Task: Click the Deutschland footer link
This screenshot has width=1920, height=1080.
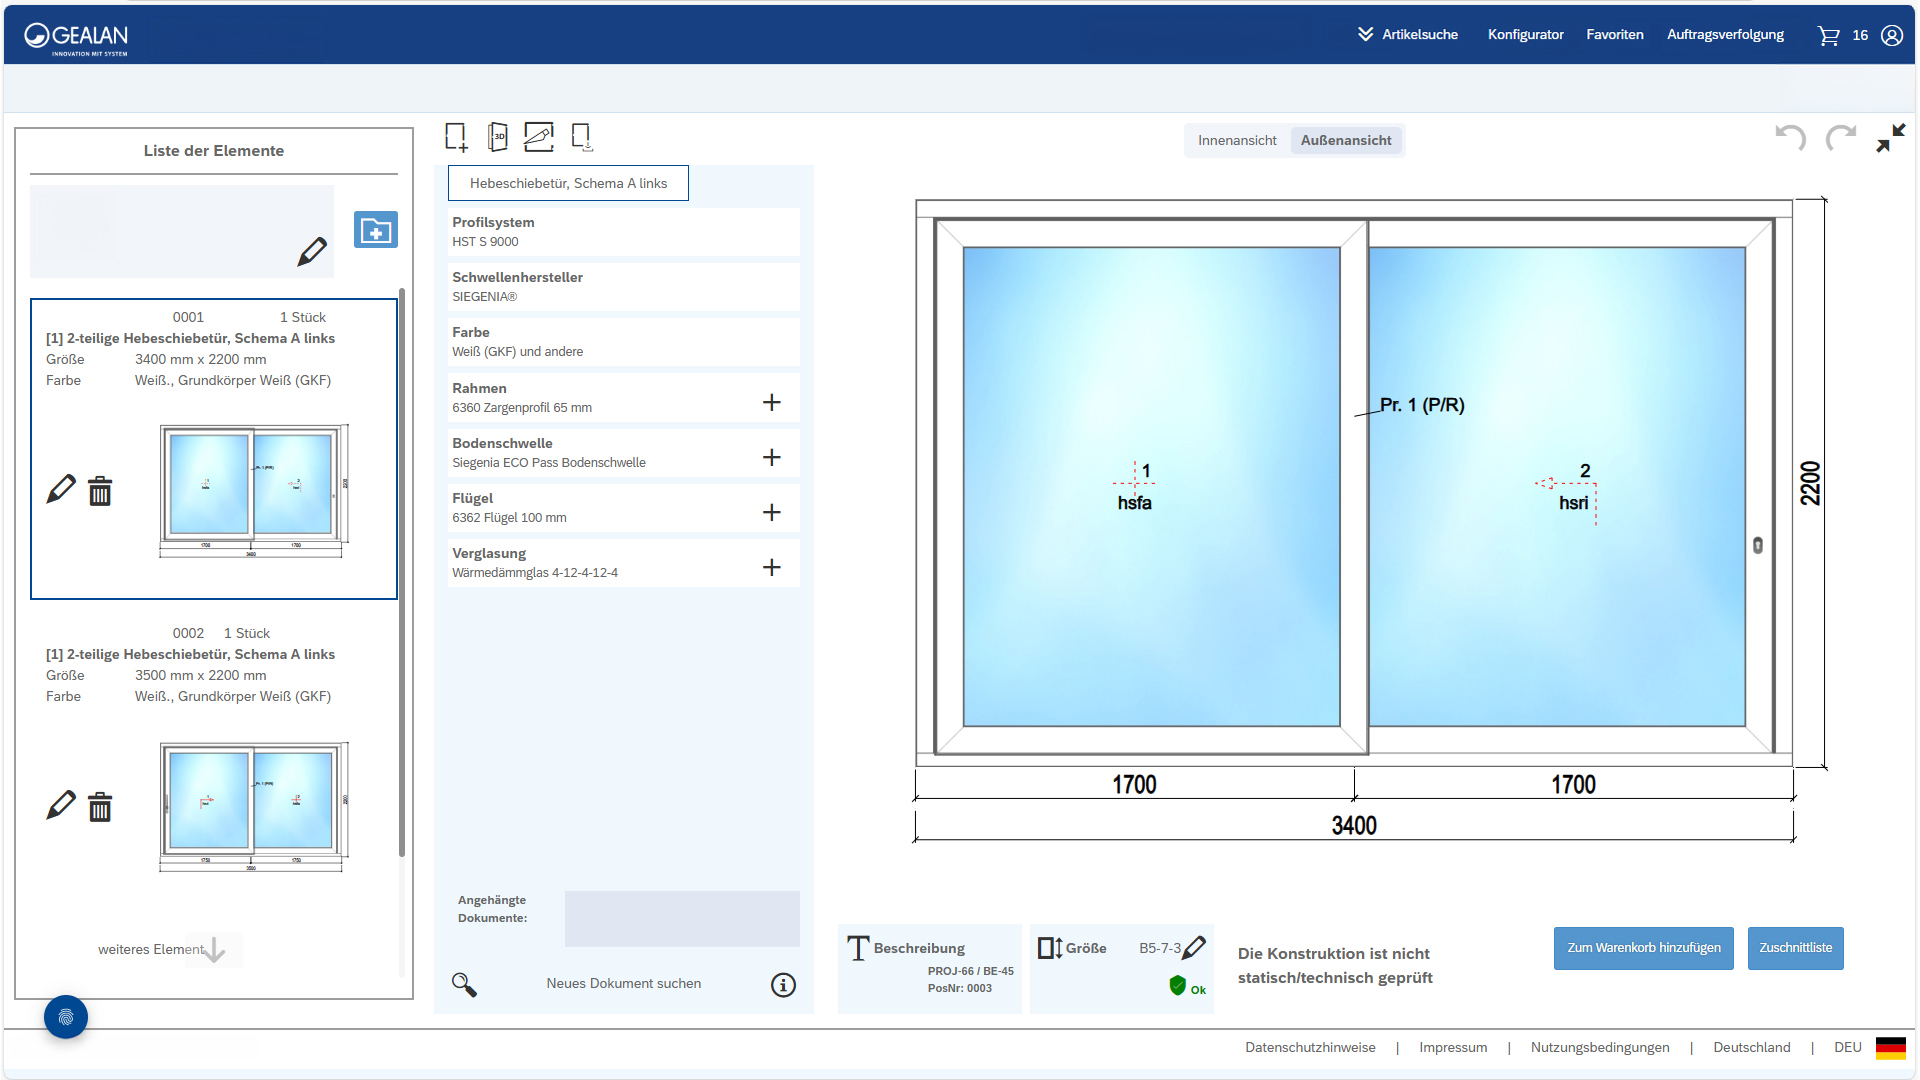Action: pos(1752,1048)
